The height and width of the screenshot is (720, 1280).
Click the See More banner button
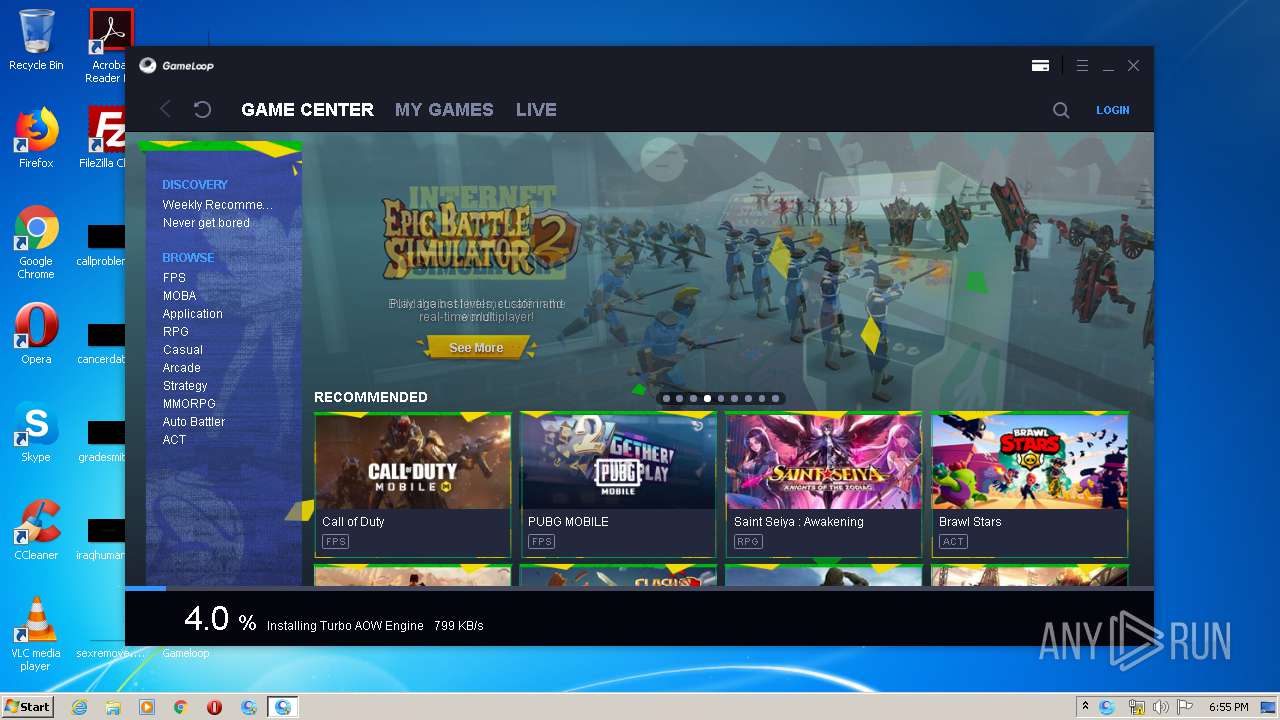click(476, 348)
